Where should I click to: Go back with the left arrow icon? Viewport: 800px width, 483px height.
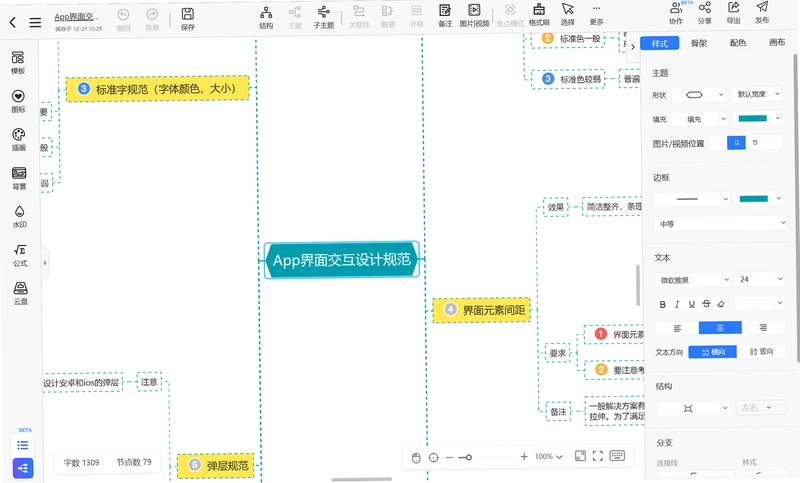(13, 22)
